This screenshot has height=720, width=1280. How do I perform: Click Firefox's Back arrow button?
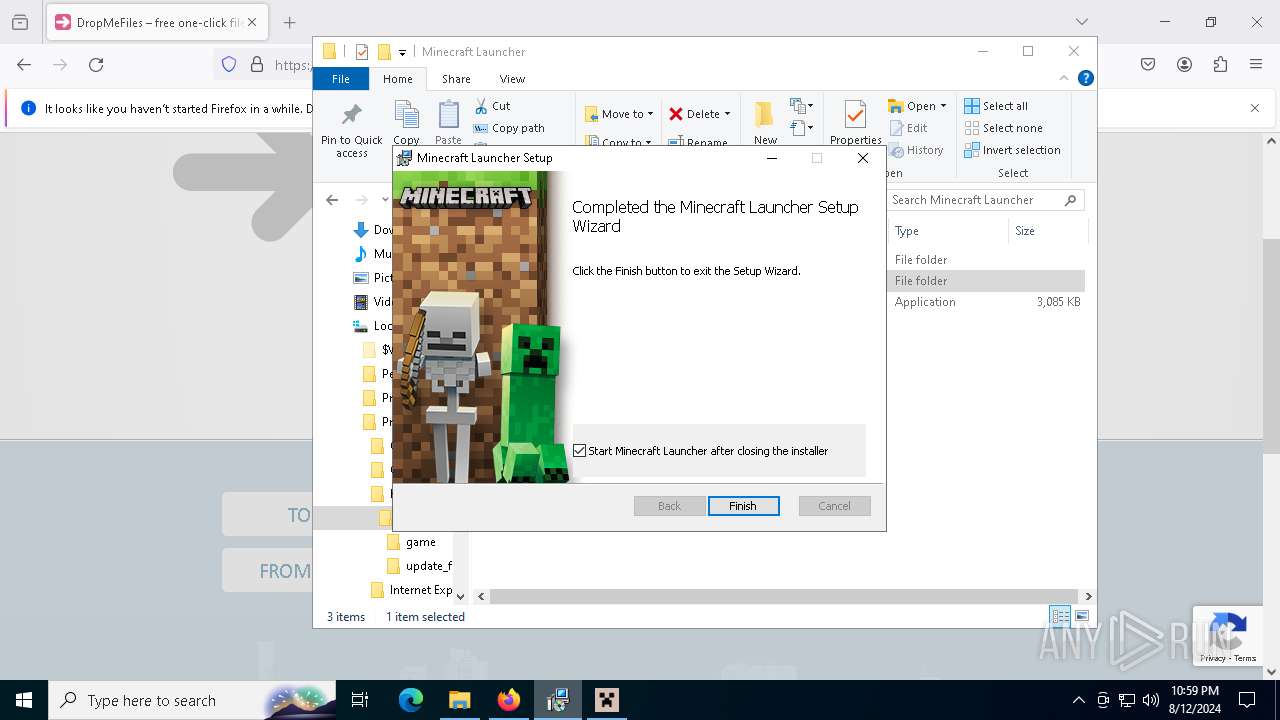24,64
